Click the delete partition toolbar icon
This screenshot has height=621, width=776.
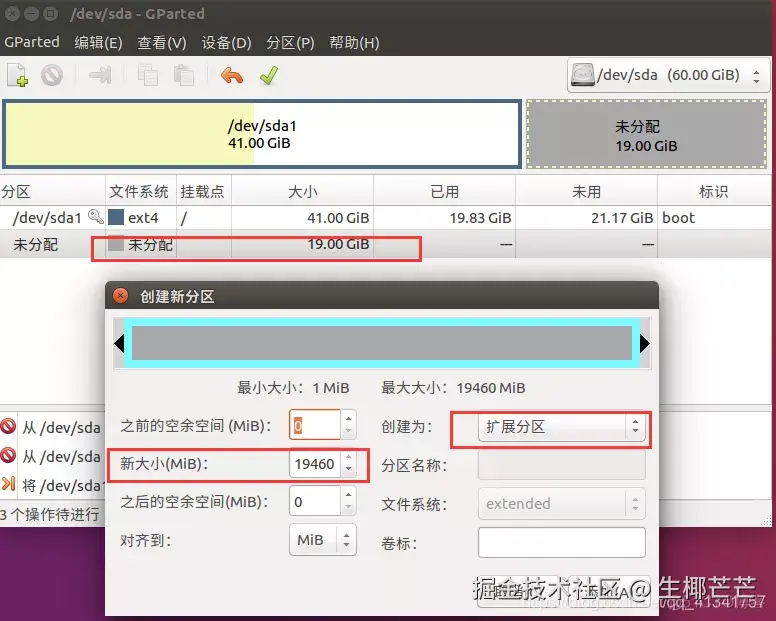[52, 75]
